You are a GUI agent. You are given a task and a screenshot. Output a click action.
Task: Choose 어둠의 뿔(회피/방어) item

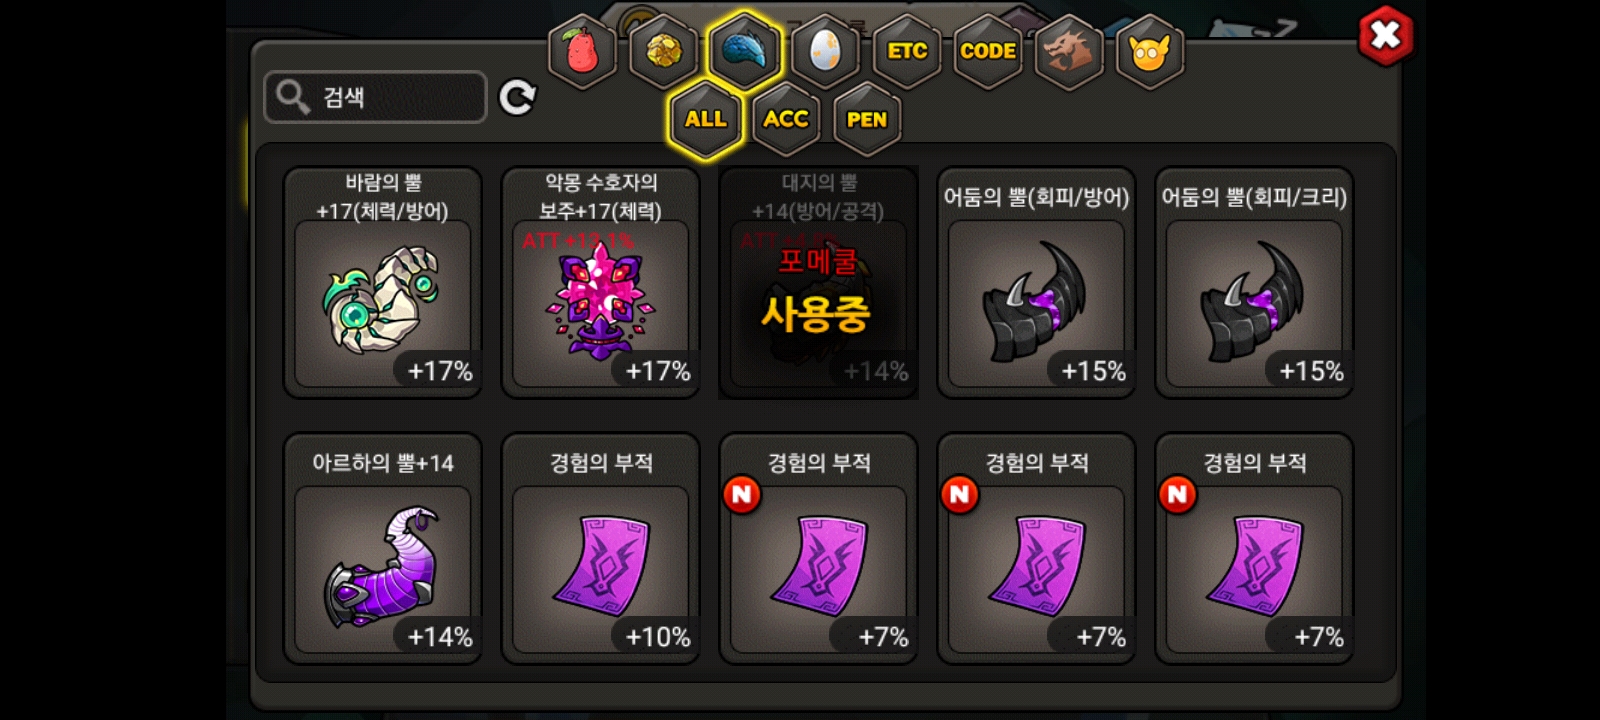click(x=1037, y=283)
